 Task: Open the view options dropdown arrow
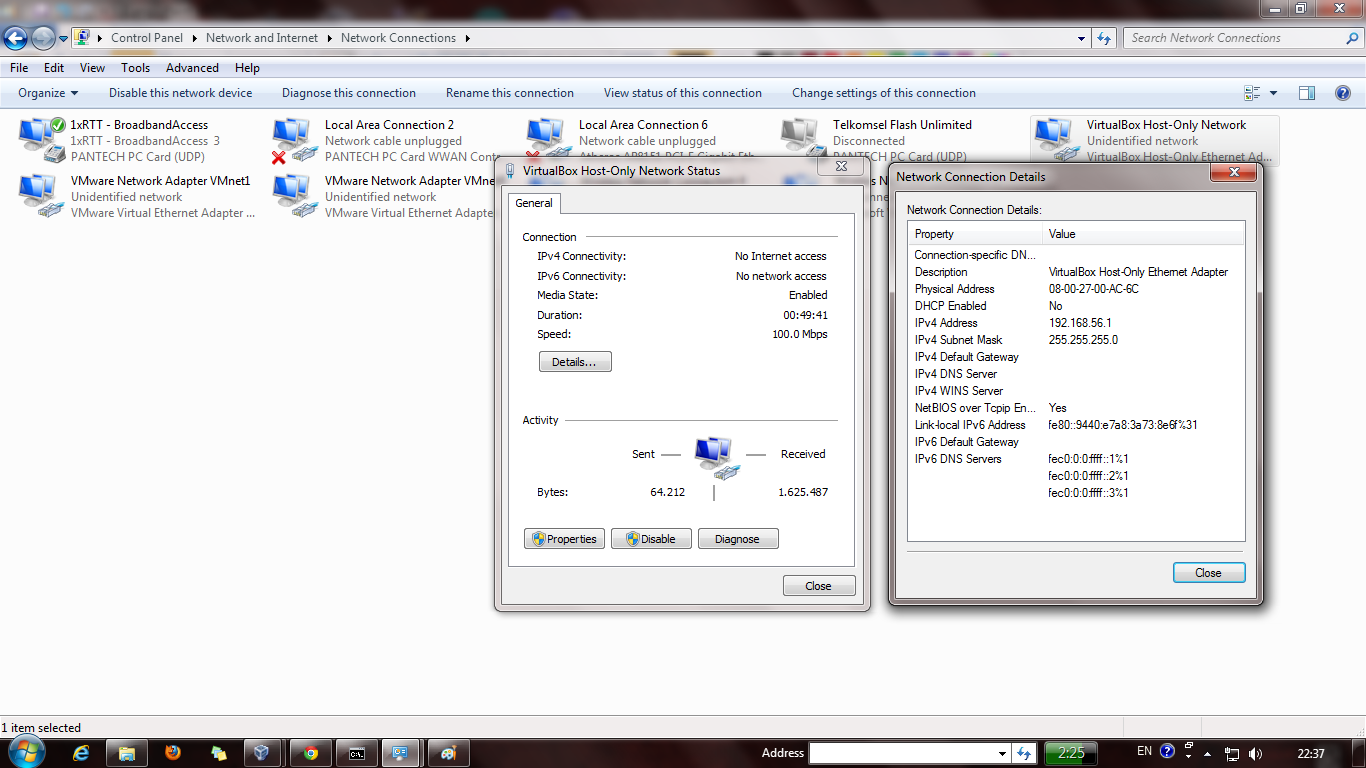tap(1273, 93)
